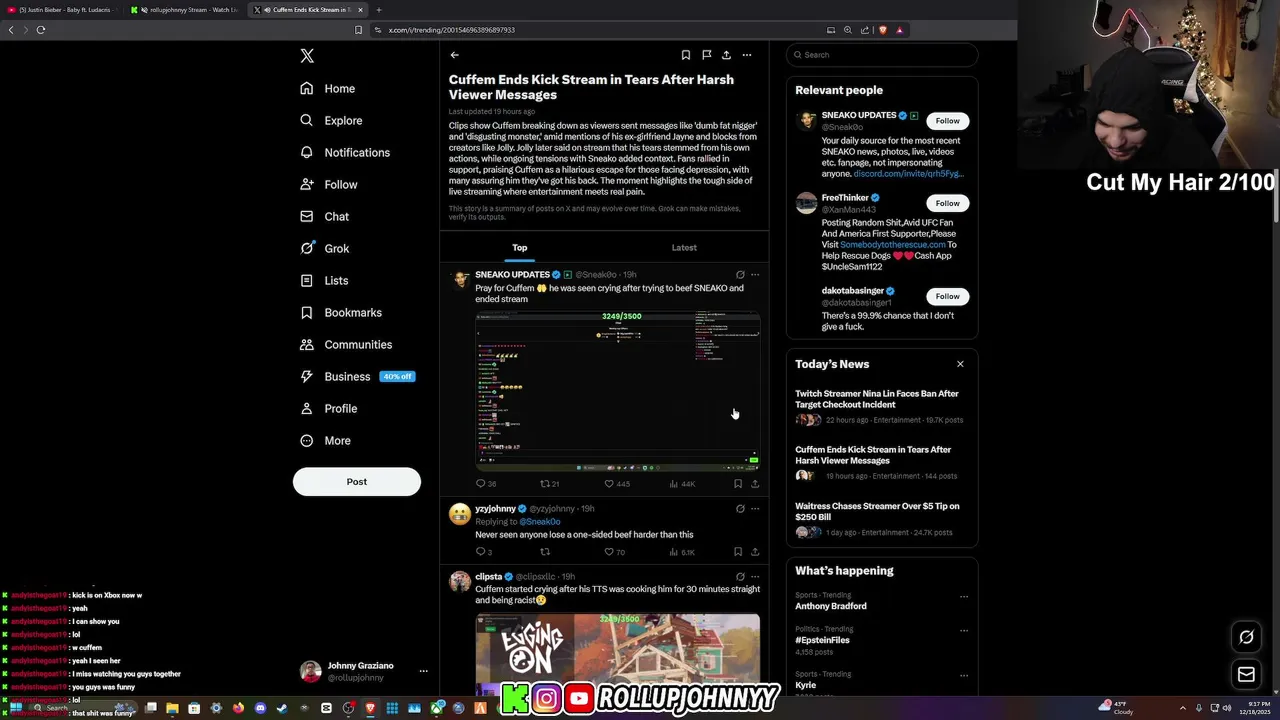Repost the yzyjohnny reply
This screenshot has height=720, width=1280.
(545, 551)
